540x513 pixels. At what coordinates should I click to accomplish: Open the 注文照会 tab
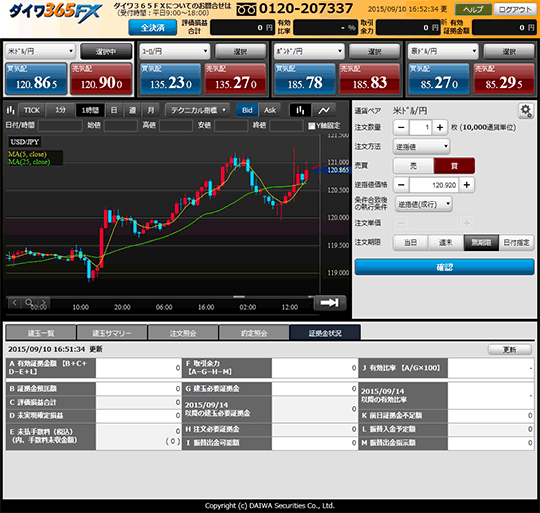[183, 333]
